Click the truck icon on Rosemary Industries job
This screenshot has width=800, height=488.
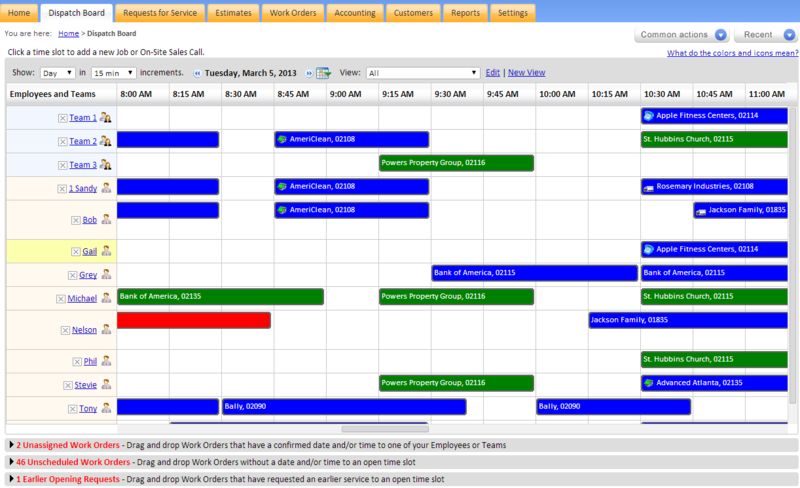648,187
